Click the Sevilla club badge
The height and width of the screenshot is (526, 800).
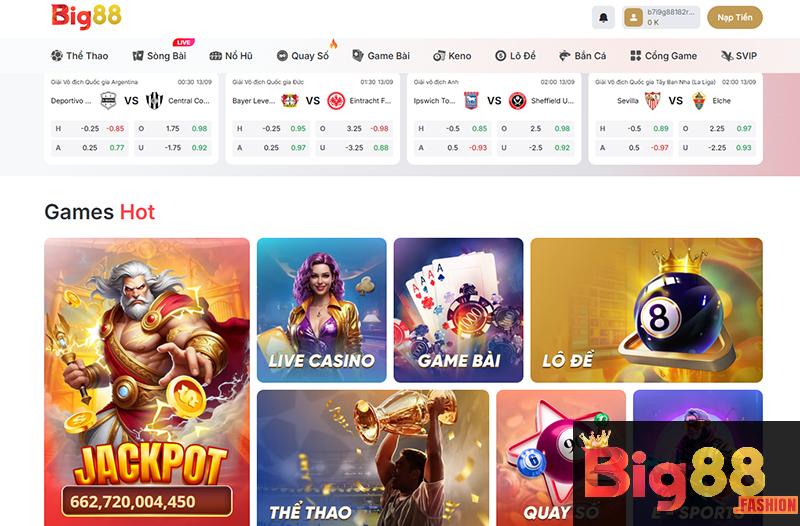653,101
